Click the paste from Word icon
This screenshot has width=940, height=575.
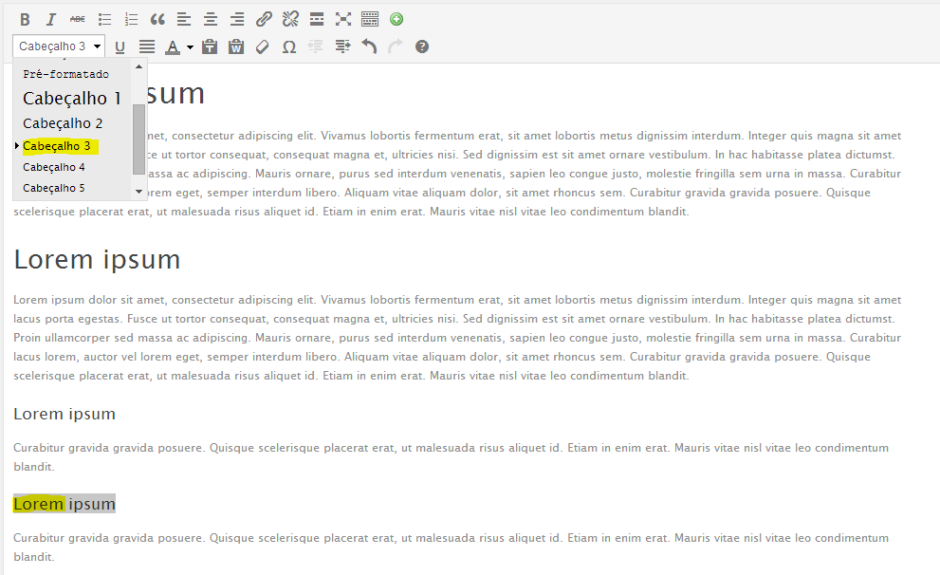(x=236, y=46)
